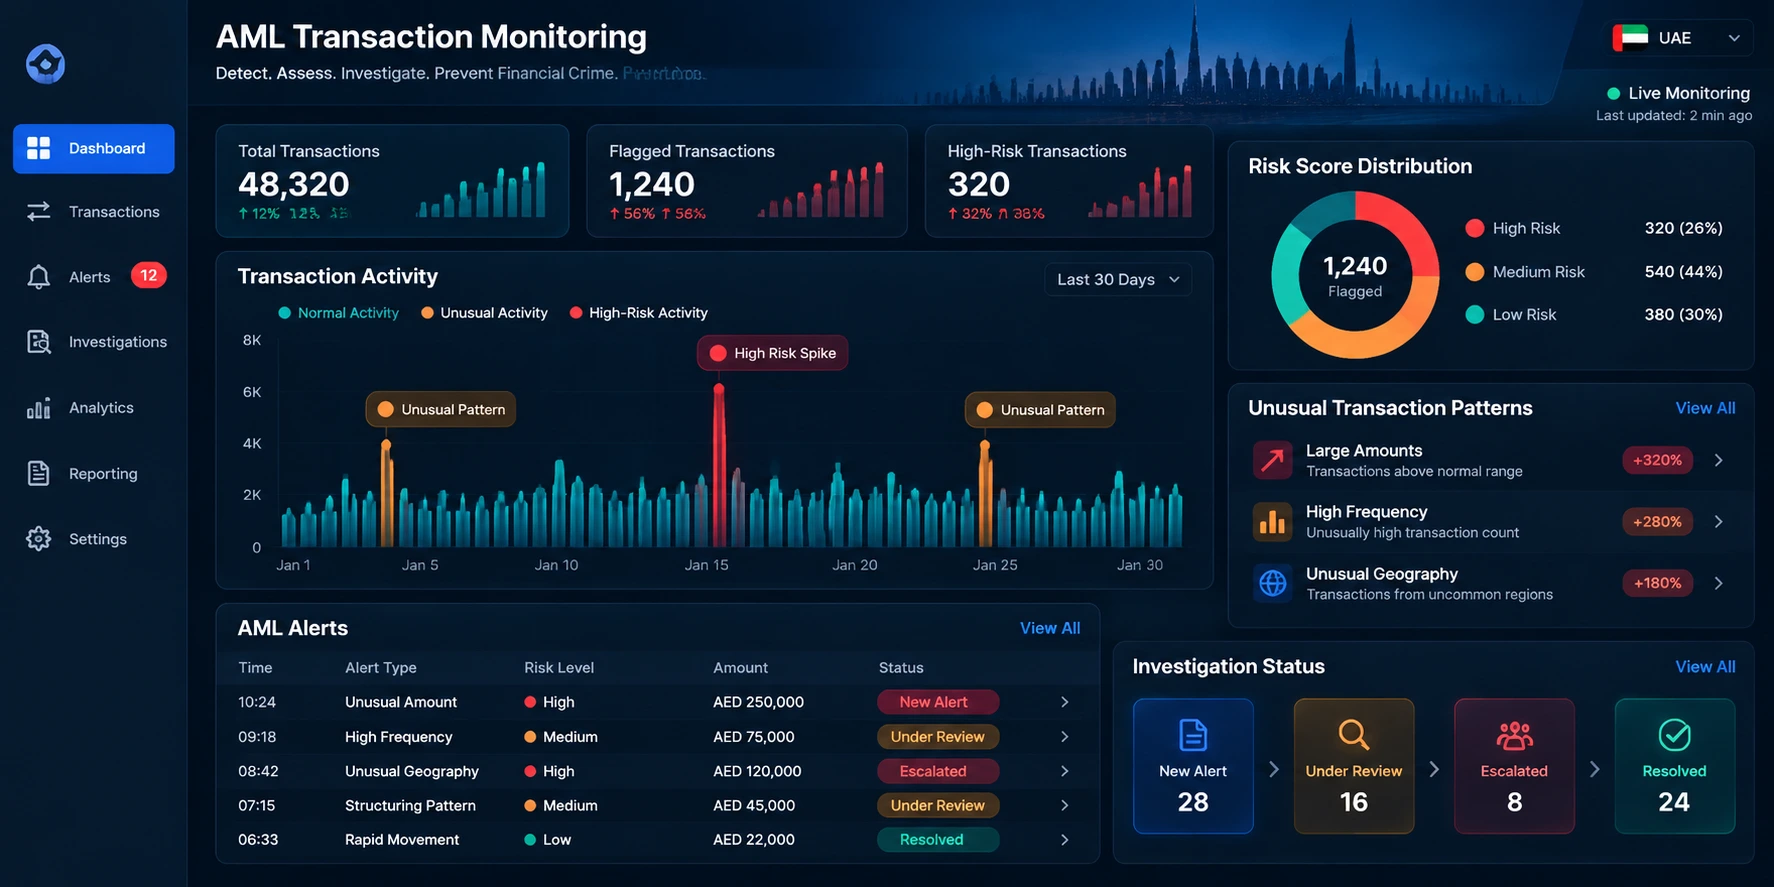
Task: Click the UAE flag icon
Action: click(1630, 38)
